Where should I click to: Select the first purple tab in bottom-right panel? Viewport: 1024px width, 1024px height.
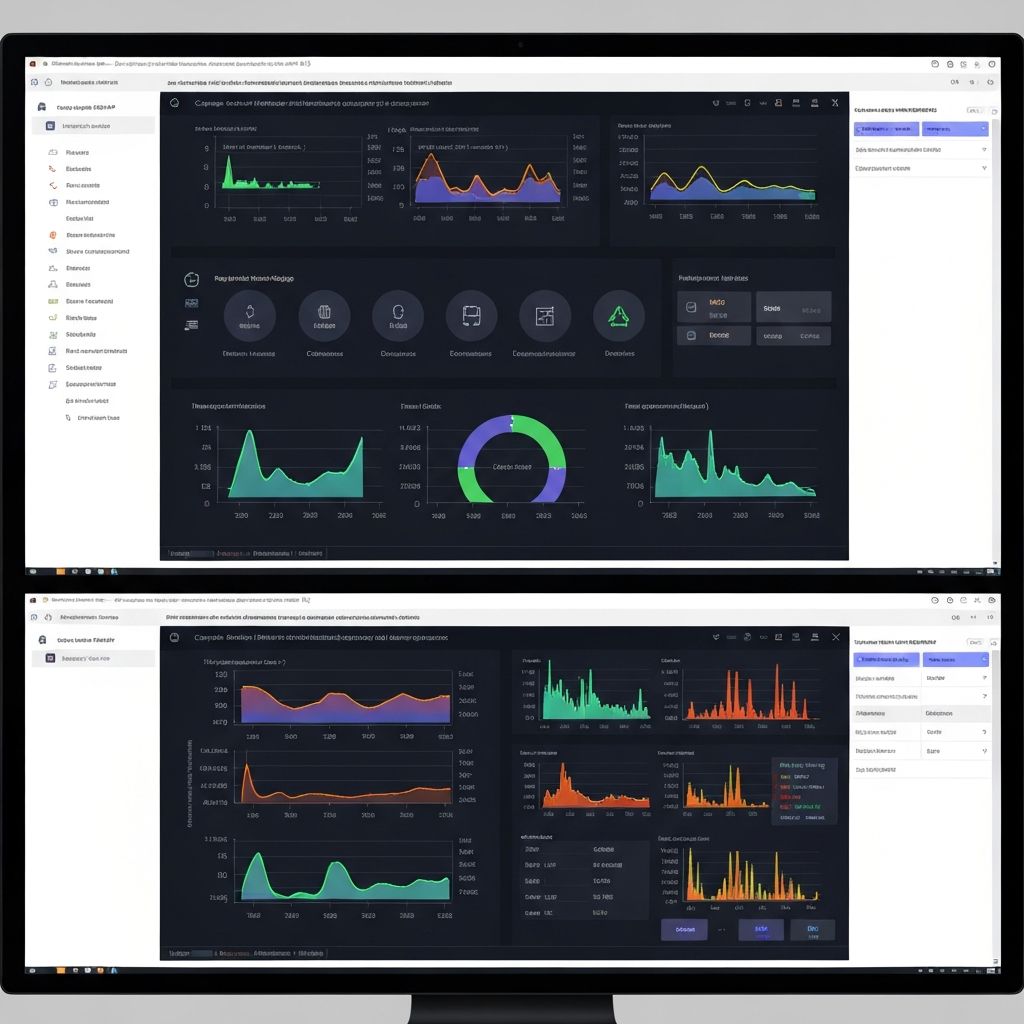click(x=886, y=660)
